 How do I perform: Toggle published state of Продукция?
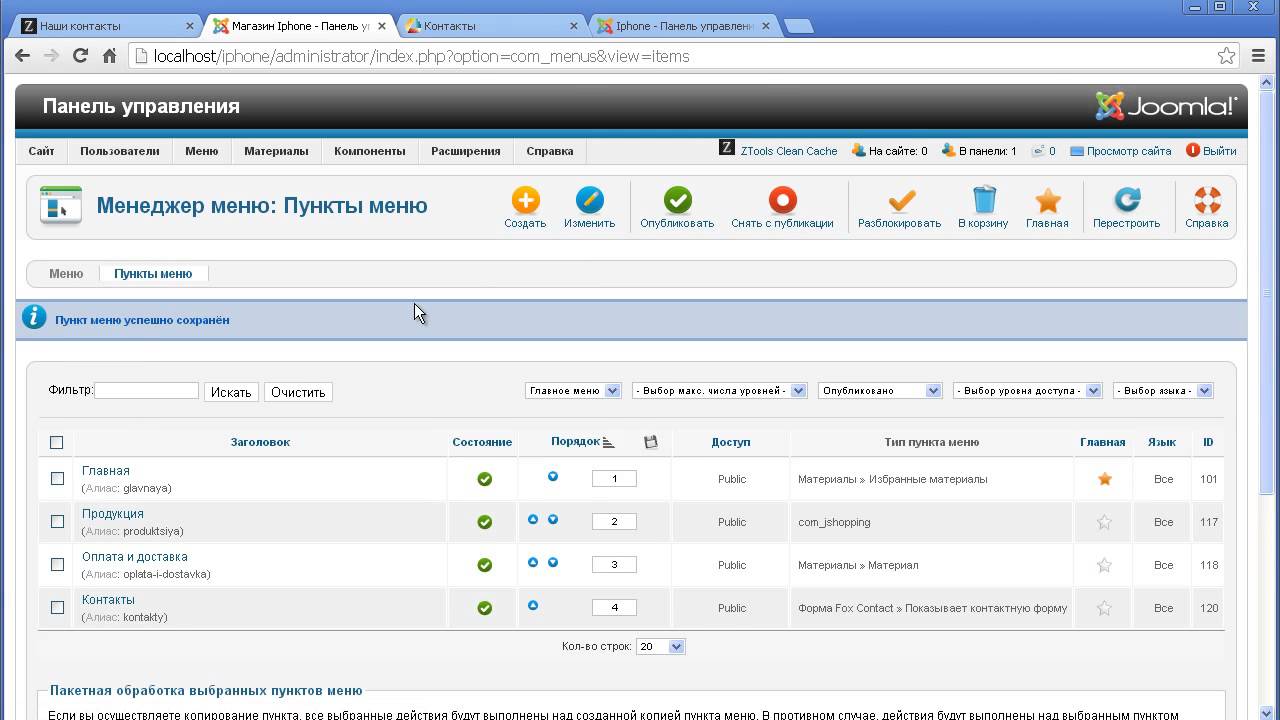click(x=485, y=522)
